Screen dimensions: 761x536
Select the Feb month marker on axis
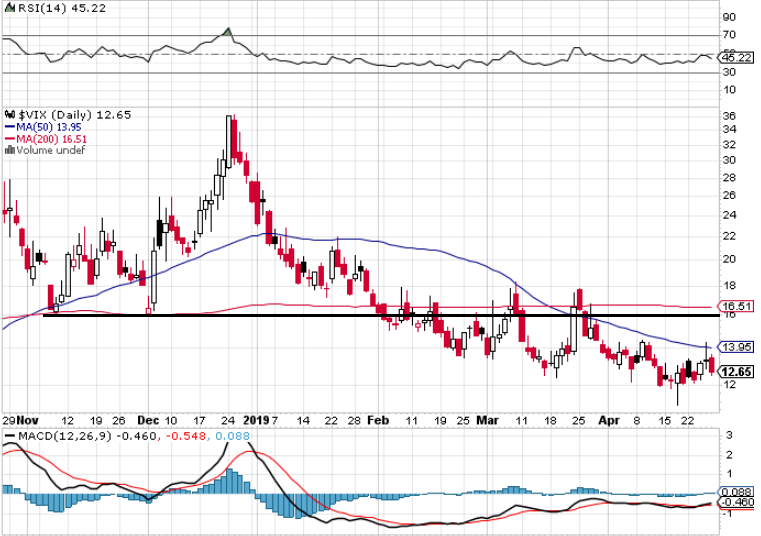pyautogui.click(x=379, y=421)
